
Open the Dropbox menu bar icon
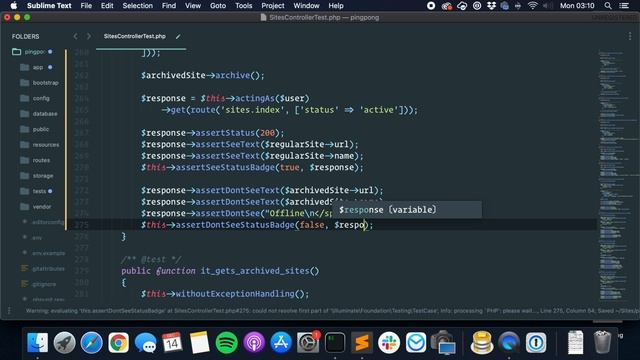point(491,6)
